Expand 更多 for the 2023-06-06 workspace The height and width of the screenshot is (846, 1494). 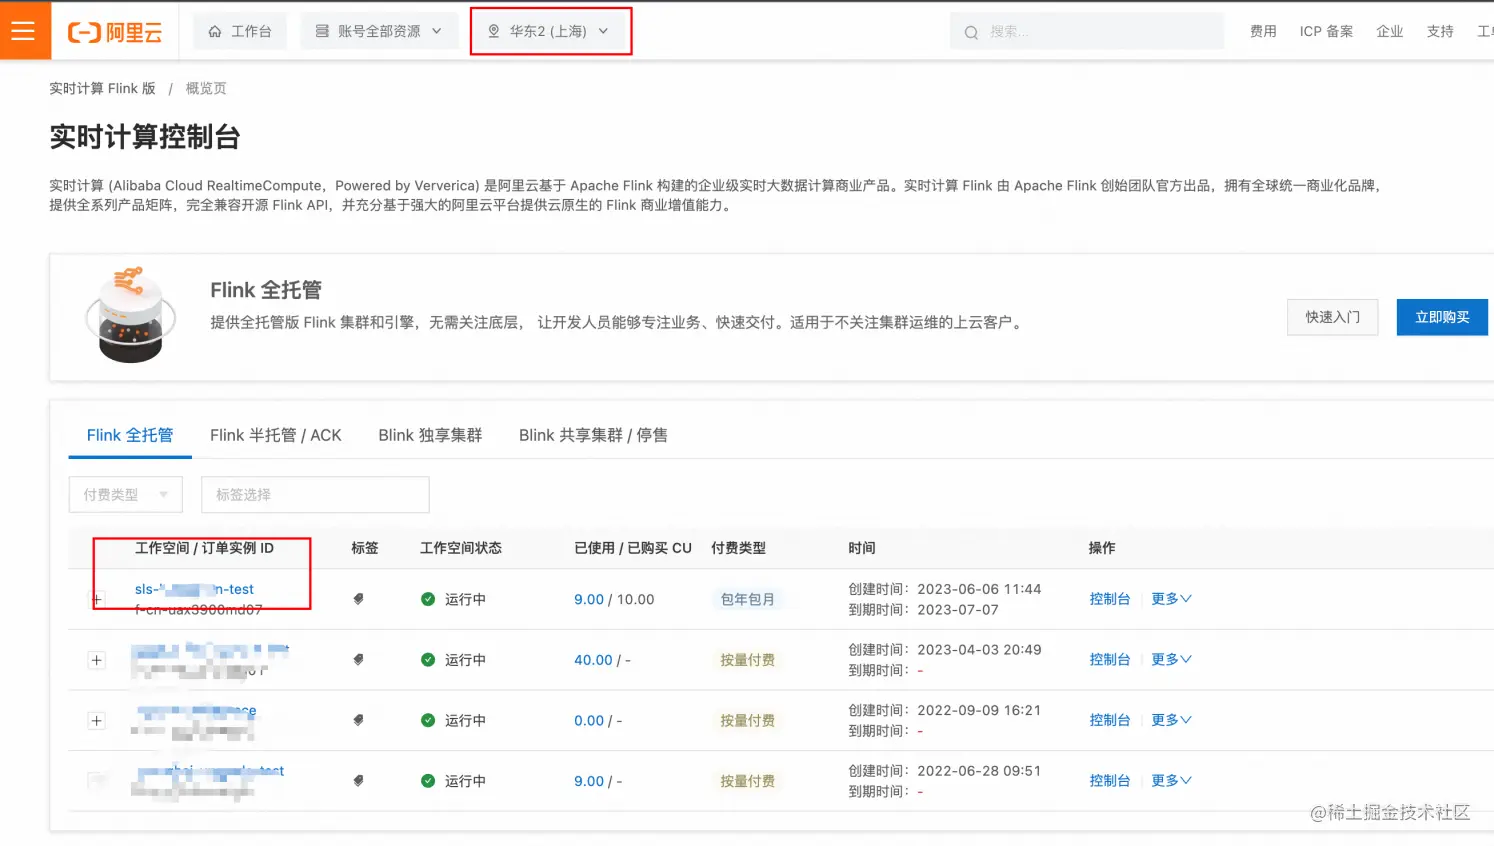pyautogui.click(x=1171, y=599)
